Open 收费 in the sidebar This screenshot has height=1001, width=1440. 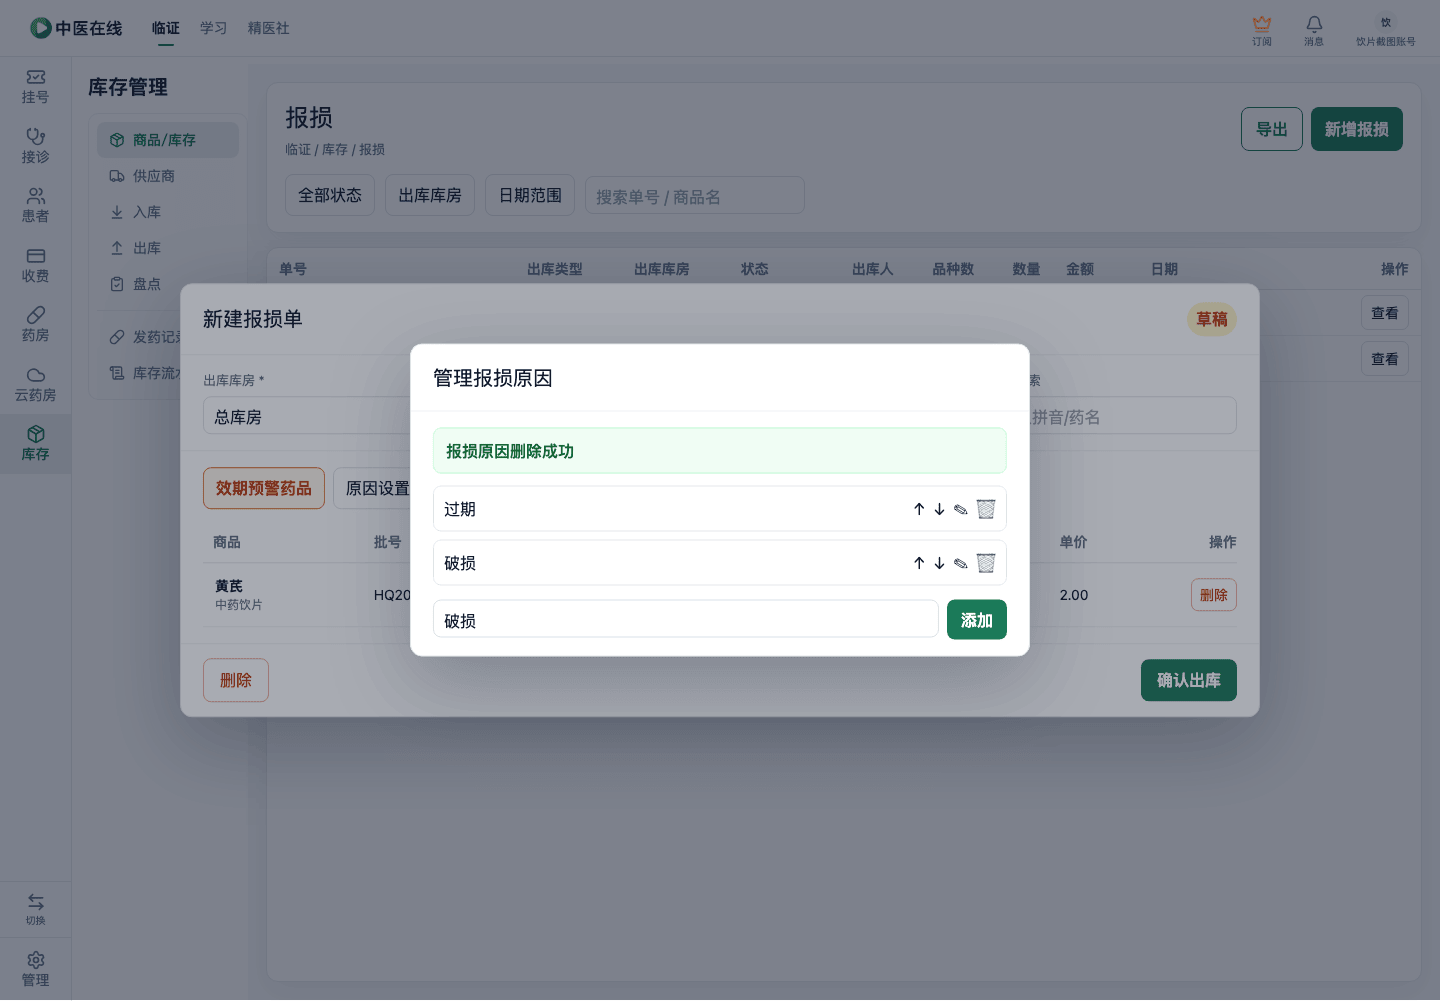[x=36, y=265]
